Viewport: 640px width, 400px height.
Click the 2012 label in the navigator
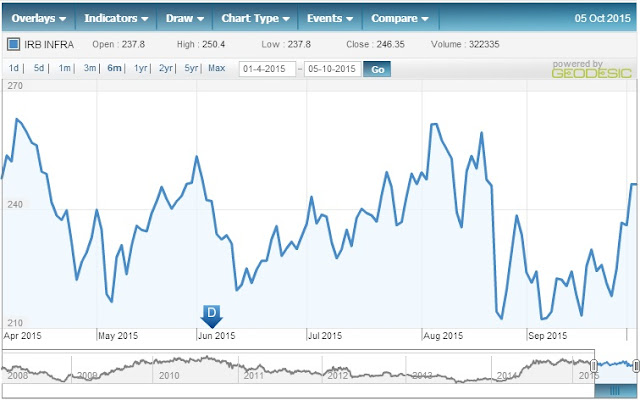[x=338, y=375]
